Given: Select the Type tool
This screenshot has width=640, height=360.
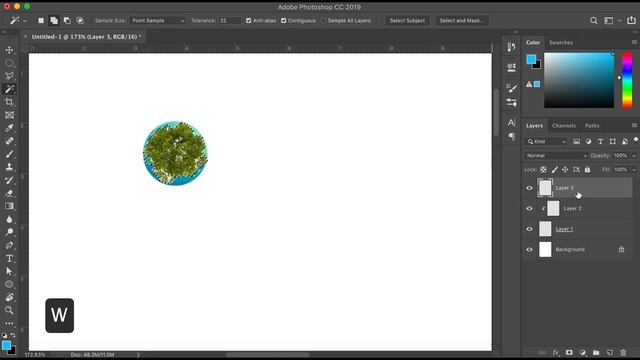Looking at the screenshot, I should click(9, 258).
